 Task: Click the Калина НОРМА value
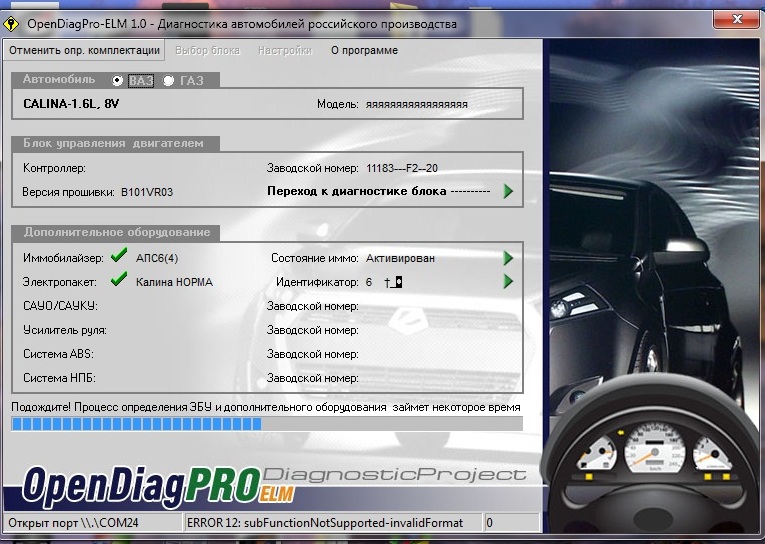tap(174, 282)
